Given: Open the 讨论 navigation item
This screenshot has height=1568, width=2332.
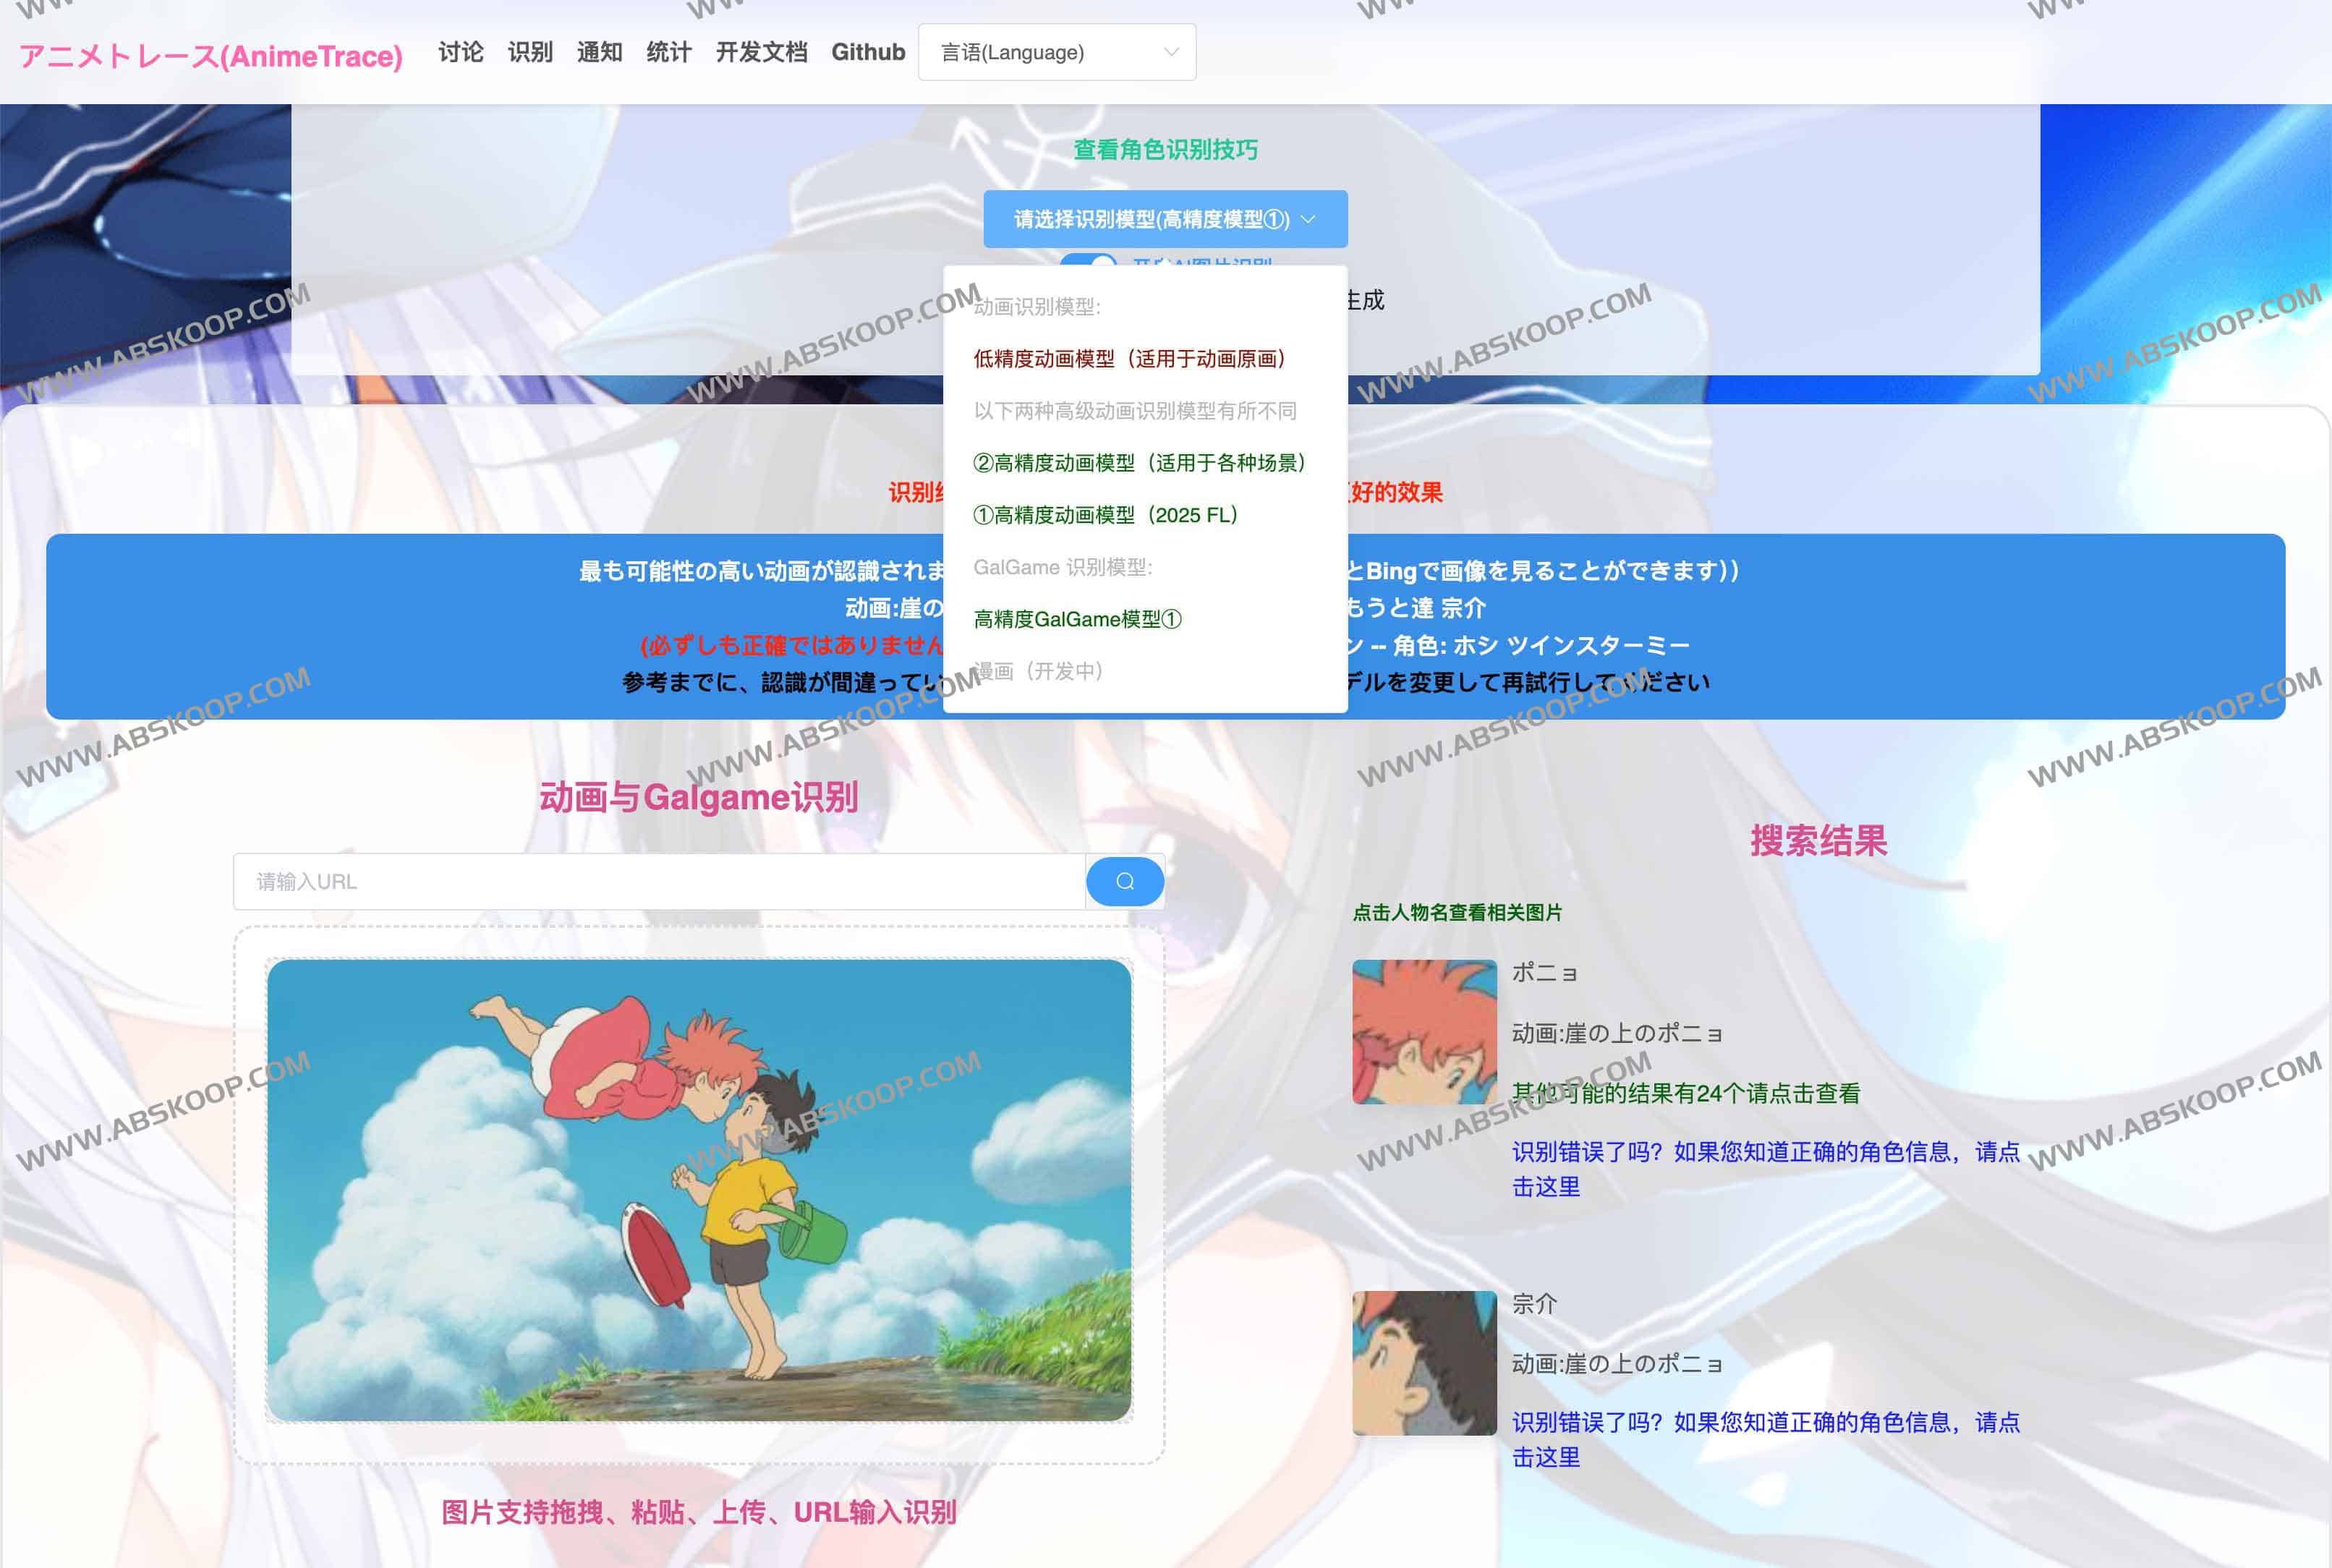Looking at the screenshot, I should pyautogui.click(x=461, y=52).
